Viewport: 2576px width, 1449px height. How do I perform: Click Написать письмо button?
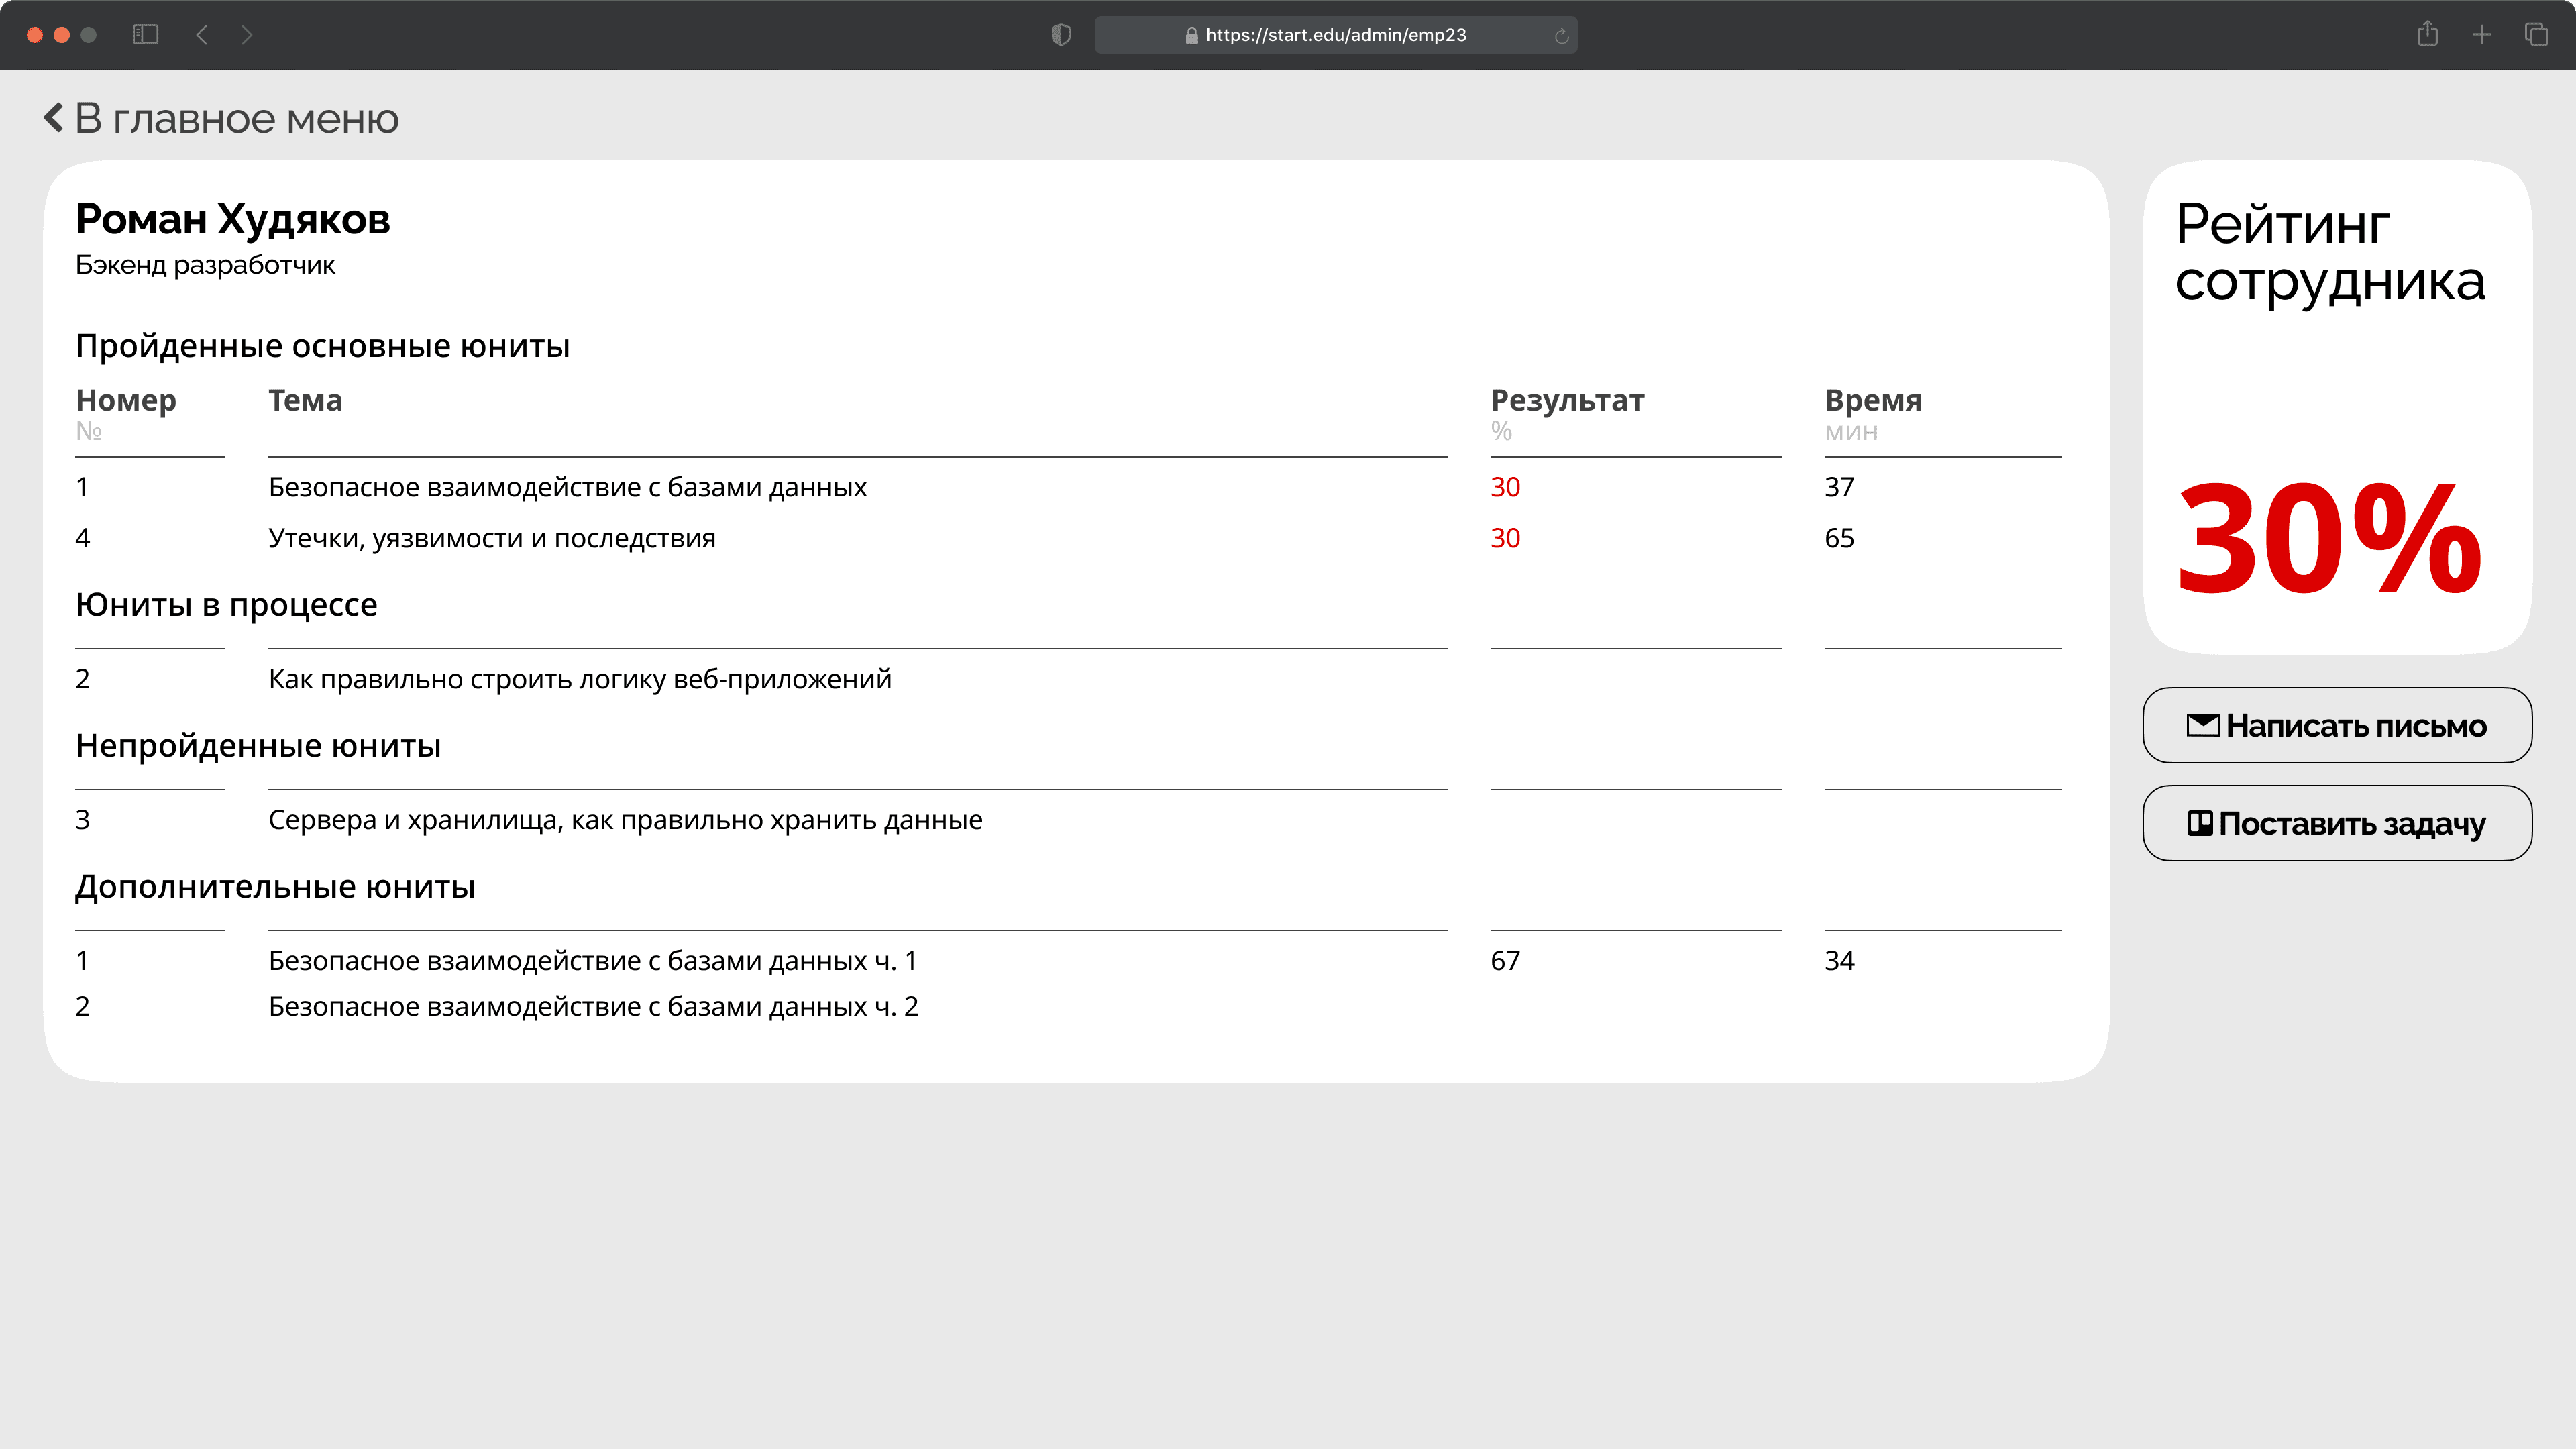coord(2337,725)
